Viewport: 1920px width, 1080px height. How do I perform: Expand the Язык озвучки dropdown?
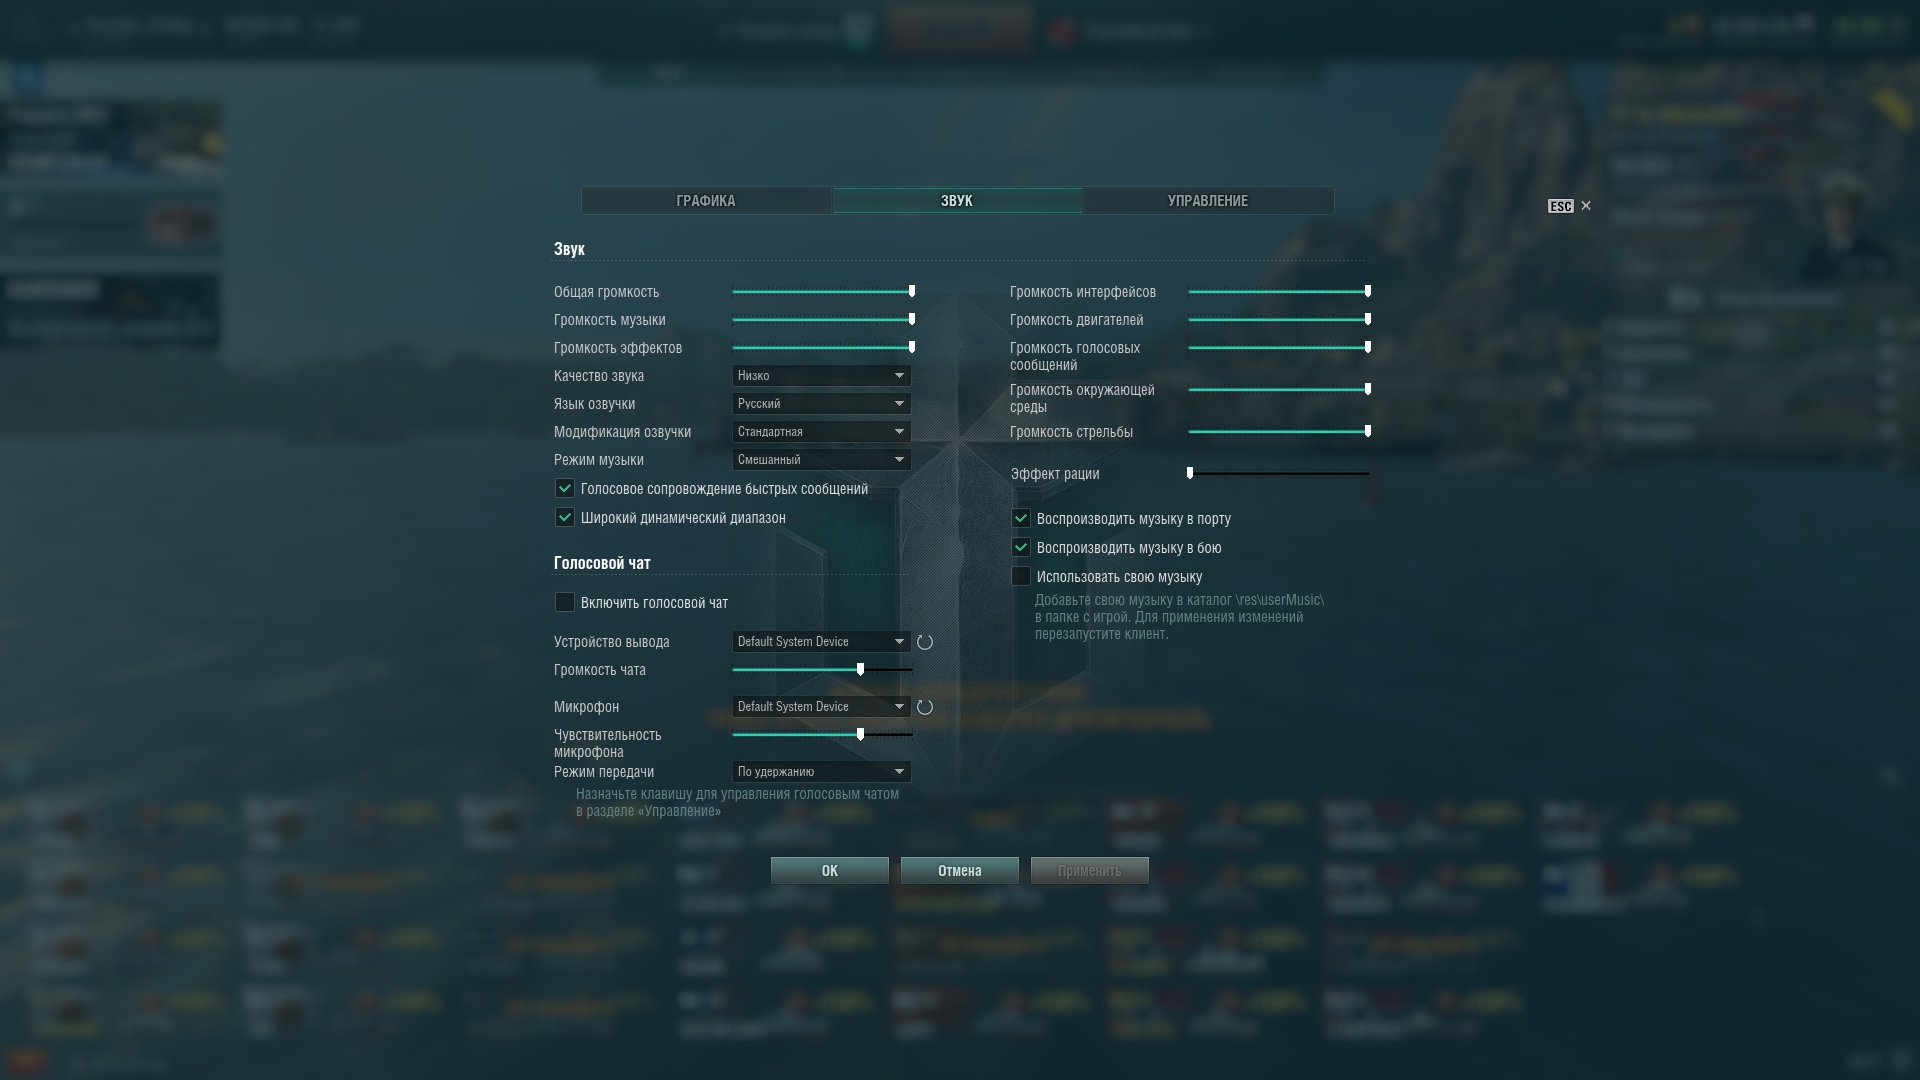pos(821,403)
